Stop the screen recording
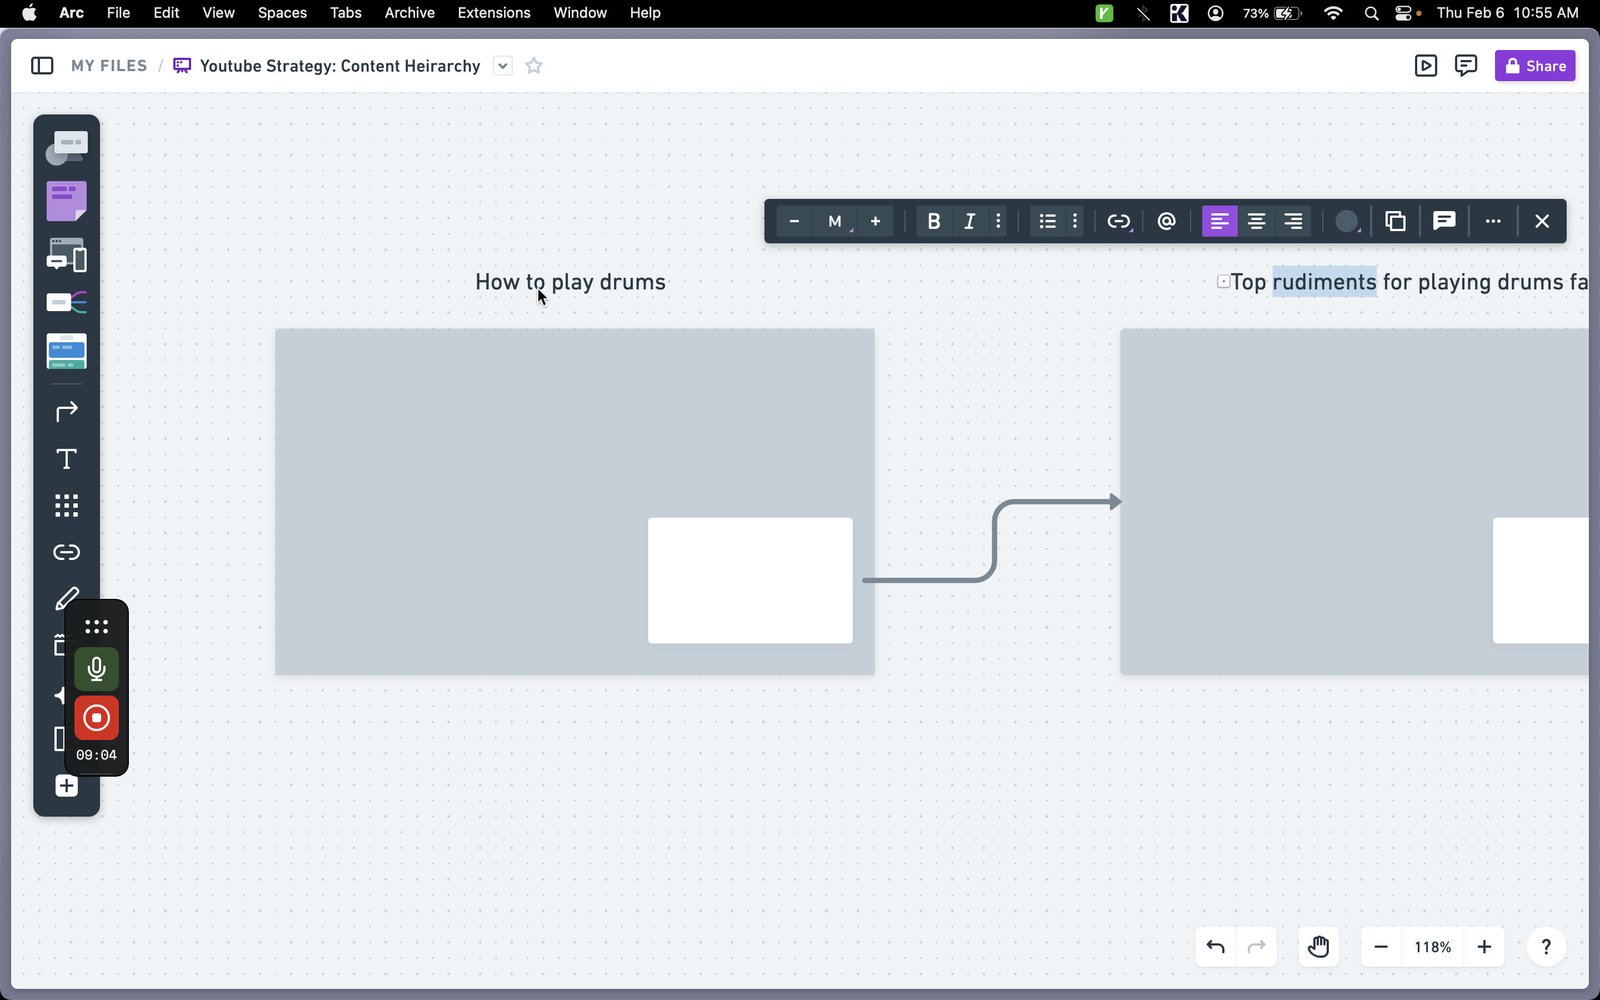 coord(97,718)
